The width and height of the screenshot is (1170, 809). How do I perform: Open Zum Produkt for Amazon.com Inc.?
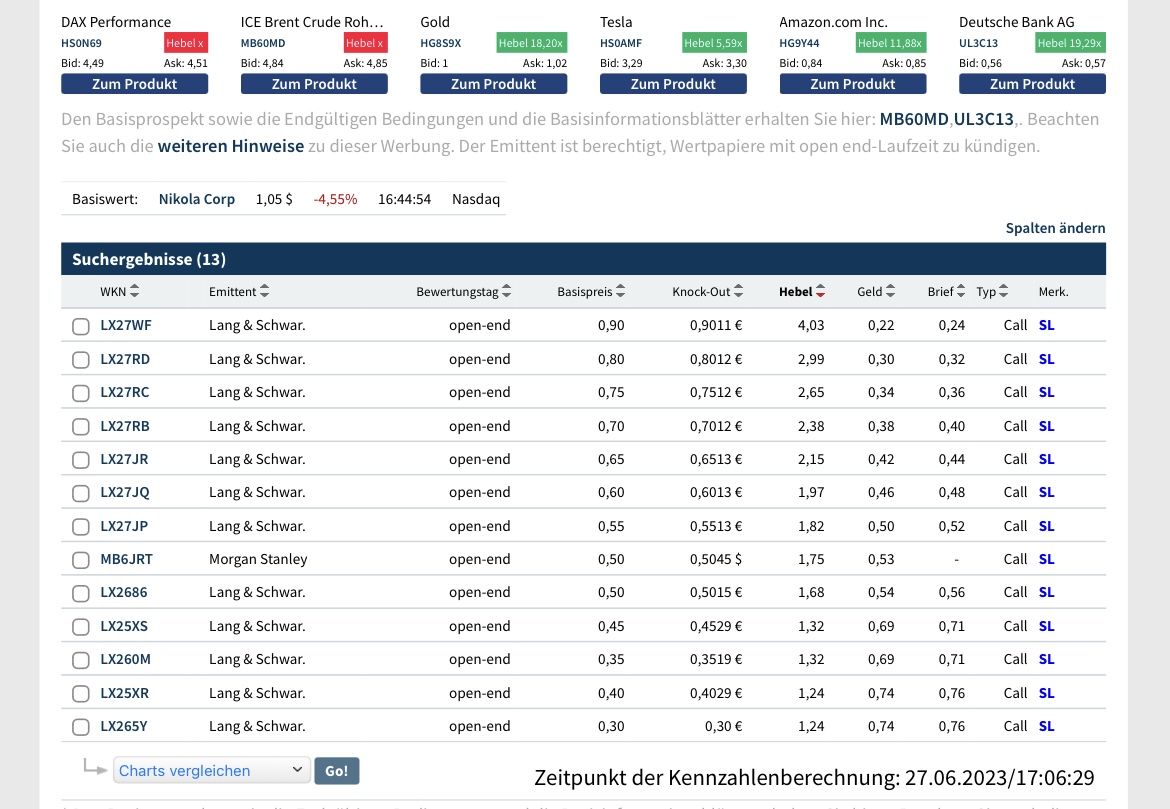tap(853, 84)
